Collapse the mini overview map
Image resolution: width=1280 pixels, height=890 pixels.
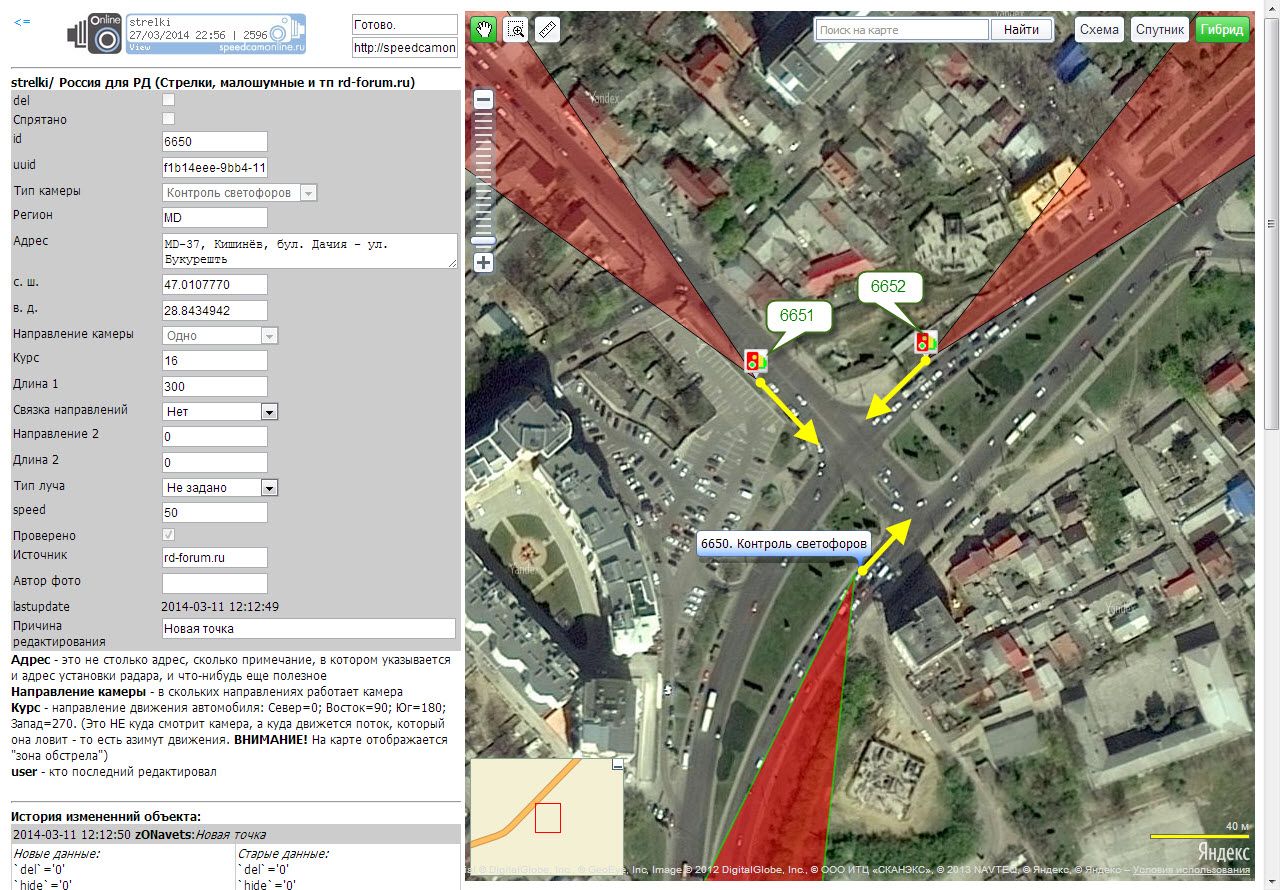pyautogui.click(x=617, y=764)
